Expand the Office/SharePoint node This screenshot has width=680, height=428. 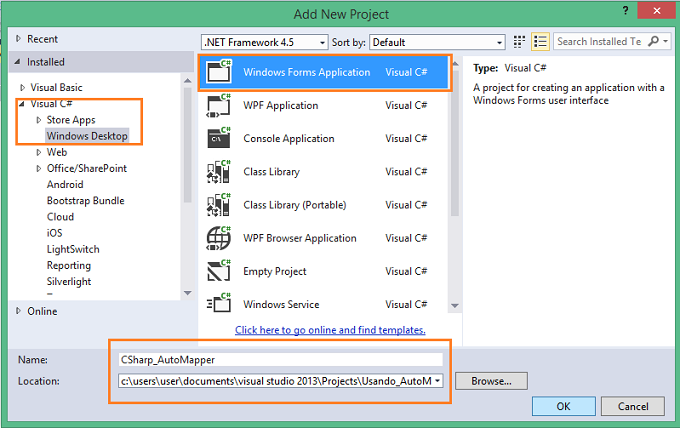(x=39, y=168)
